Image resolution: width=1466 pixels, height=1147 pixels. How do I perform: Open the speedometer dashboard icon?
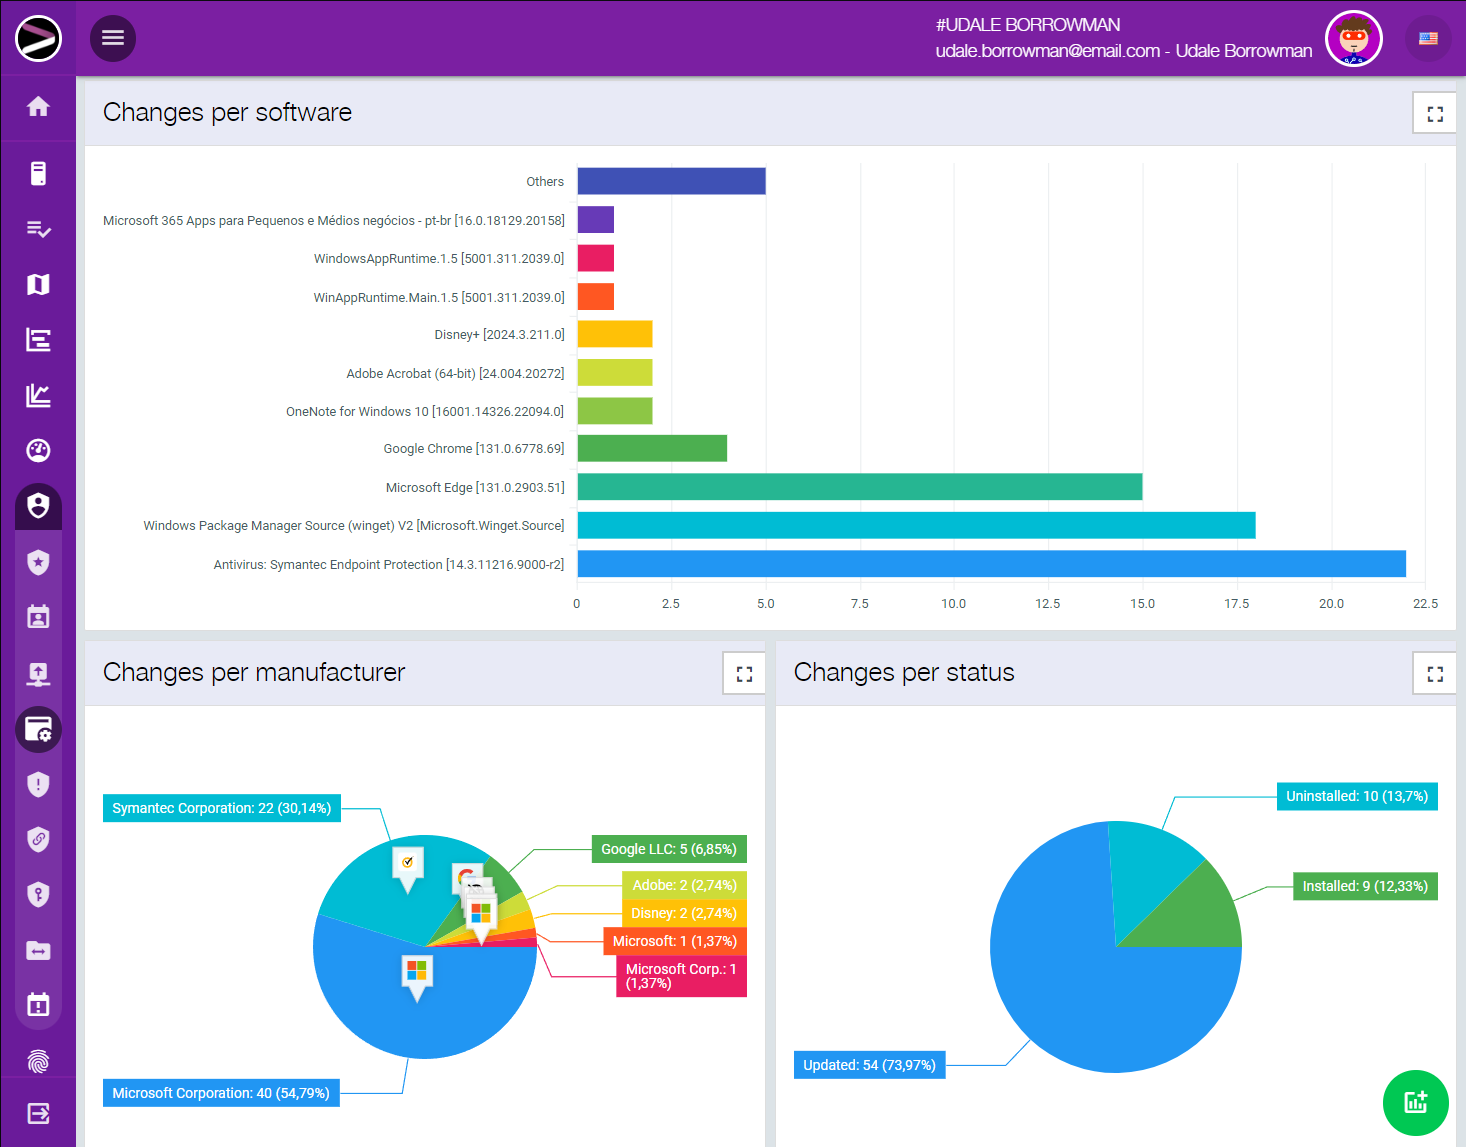click(x=38, y=451)
